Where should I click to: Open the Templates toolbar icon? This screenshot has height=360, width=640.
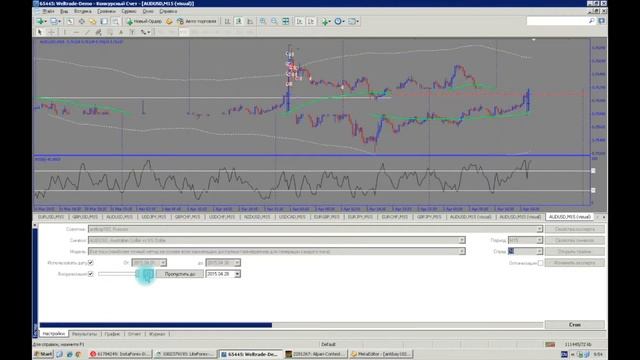tap(353, 21)
